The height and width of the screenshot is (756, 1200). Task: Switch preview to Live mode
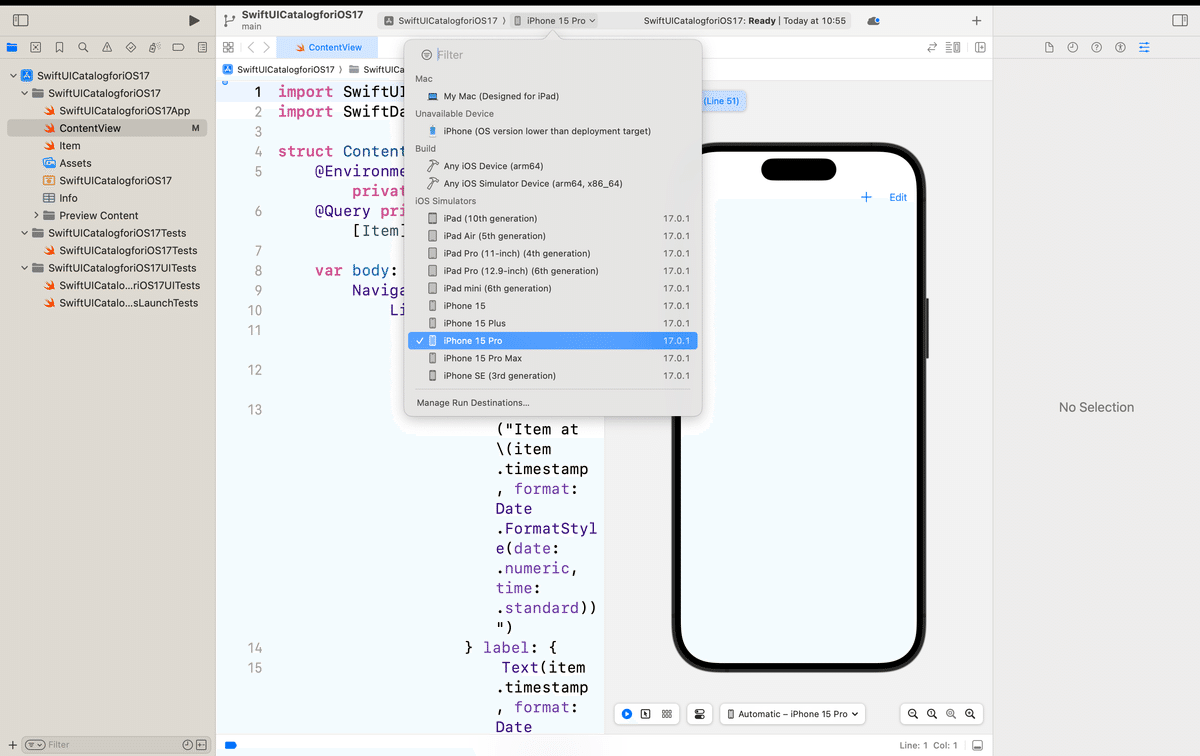[x=626, y=714]
